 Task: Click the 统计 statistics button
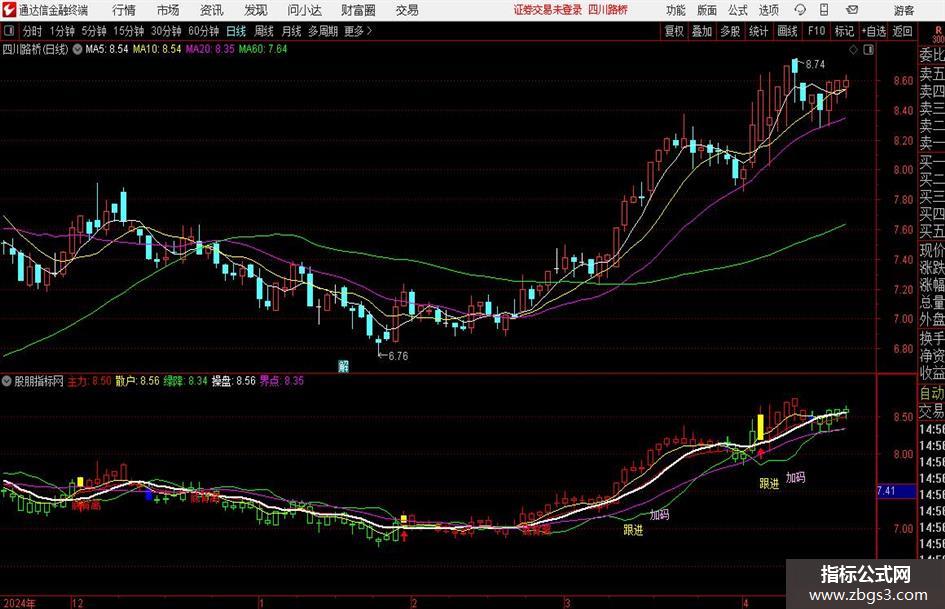point(758,31)
